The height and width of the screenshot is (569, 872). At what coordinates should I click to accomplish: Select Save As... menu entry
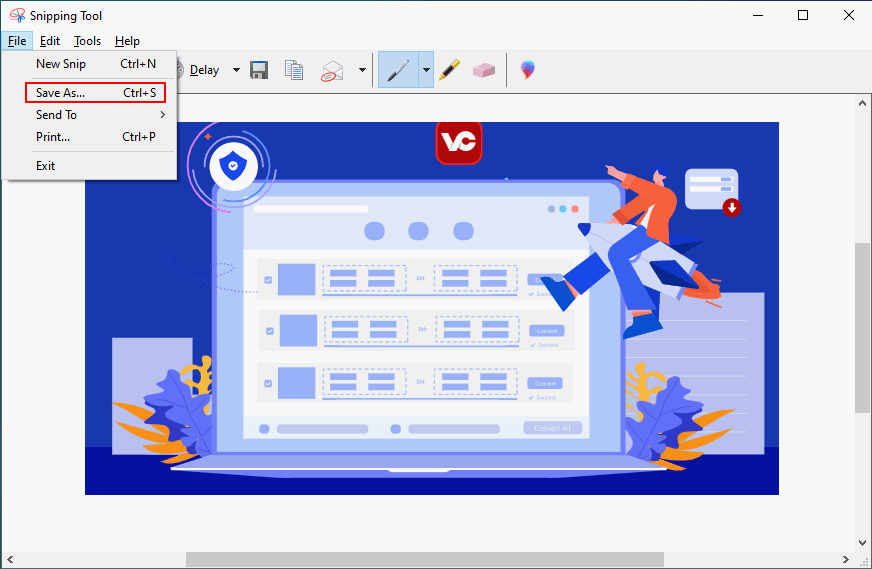tap(96, 93)
